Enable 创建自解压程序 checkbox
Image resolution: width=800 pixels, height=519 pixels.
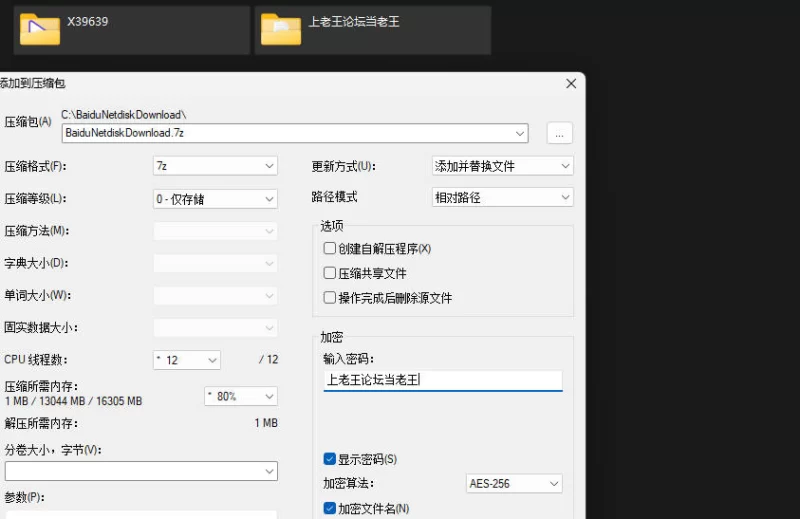point(330,249)
